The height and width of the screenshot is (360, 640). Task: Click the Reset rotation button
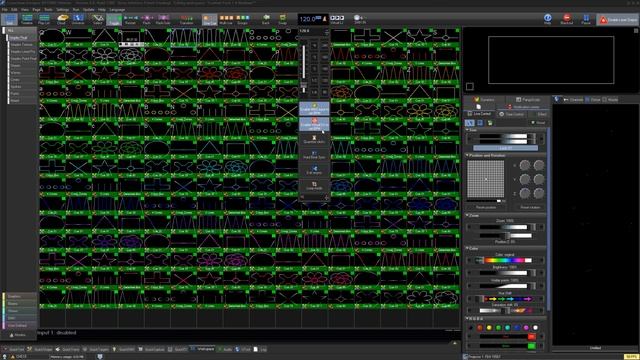[530, 207]
